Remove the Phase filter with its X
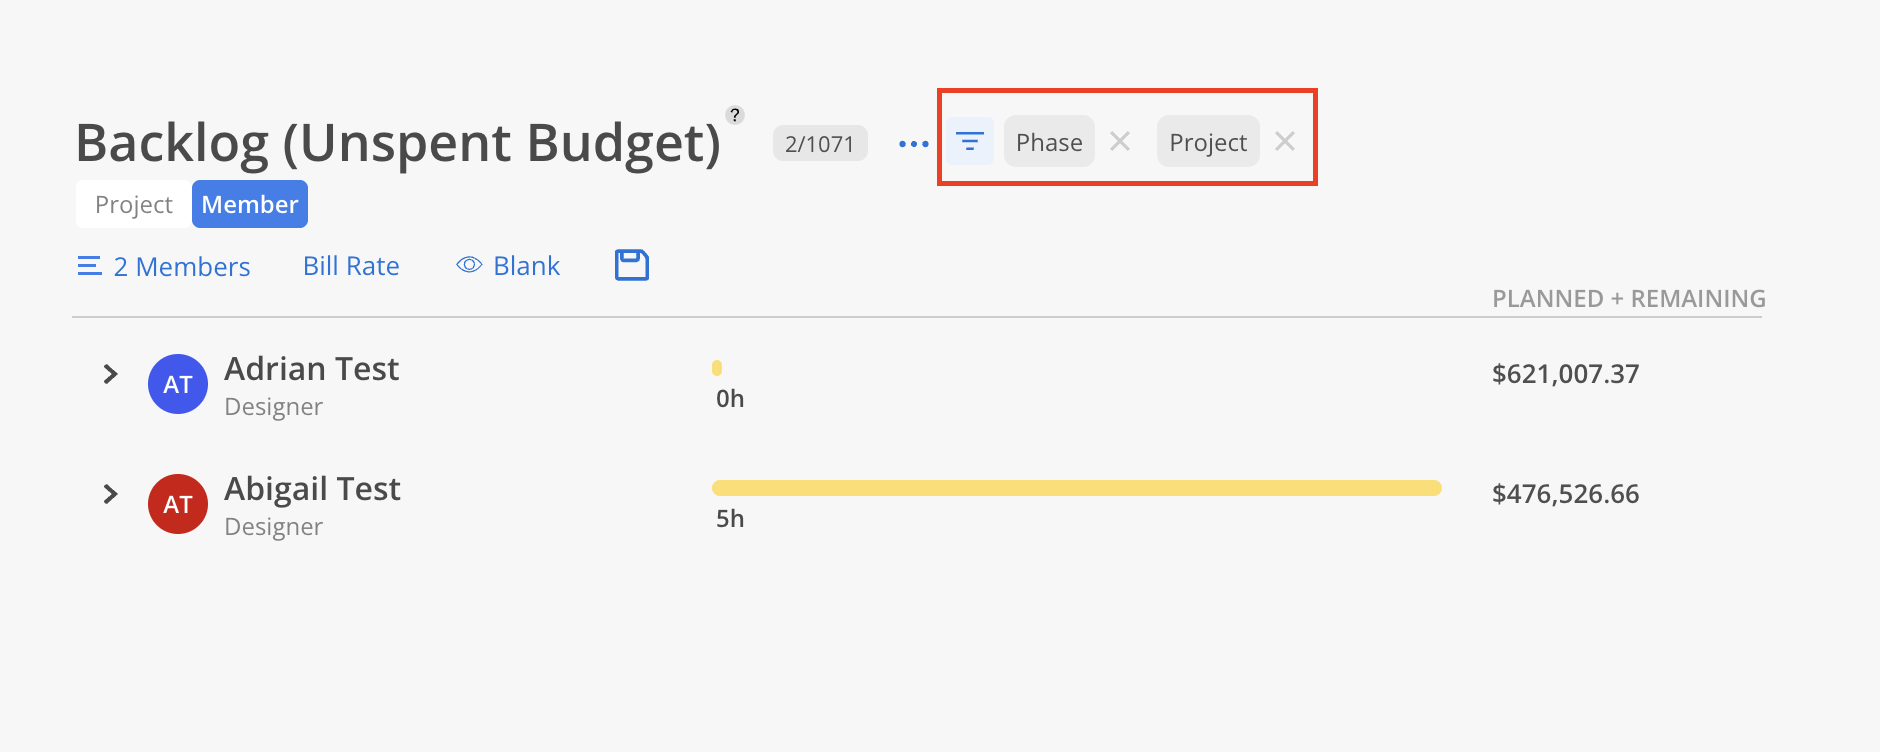 coord(1120,142)
